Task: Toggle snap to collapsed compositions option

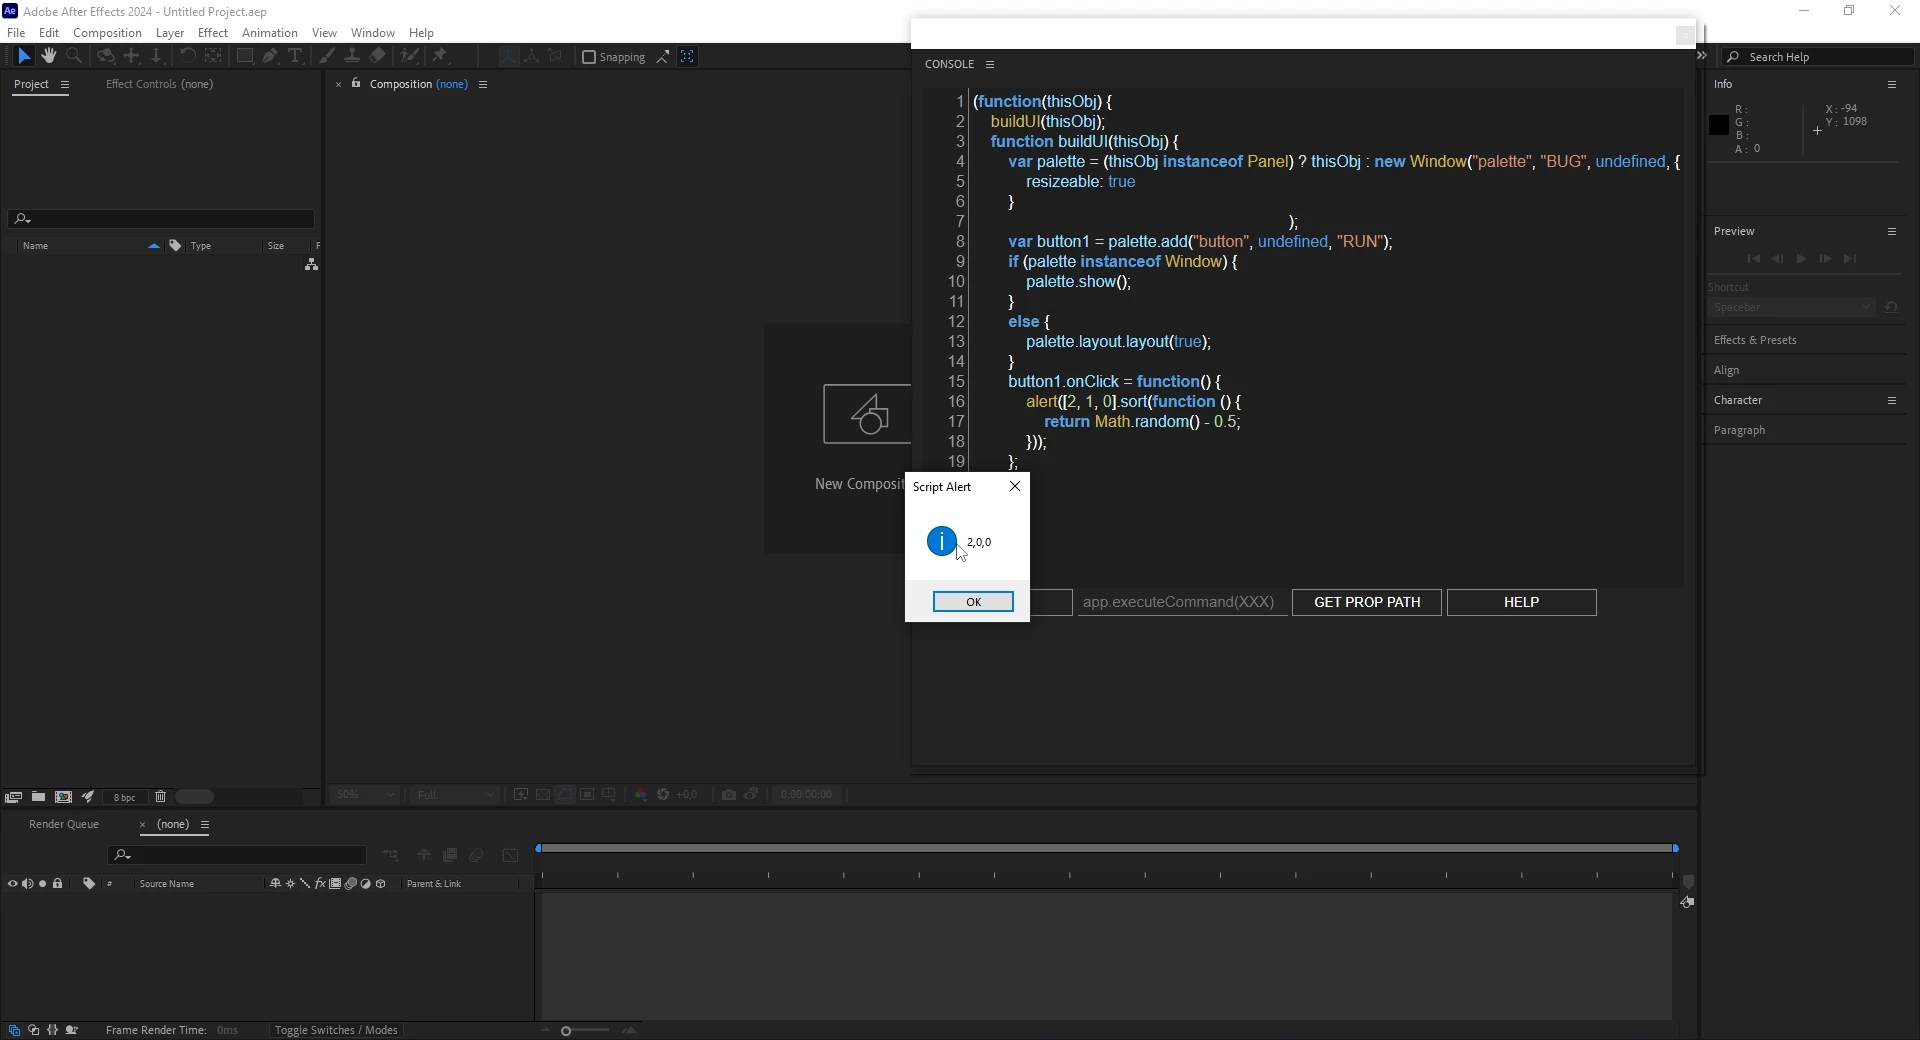Action: 688,57
